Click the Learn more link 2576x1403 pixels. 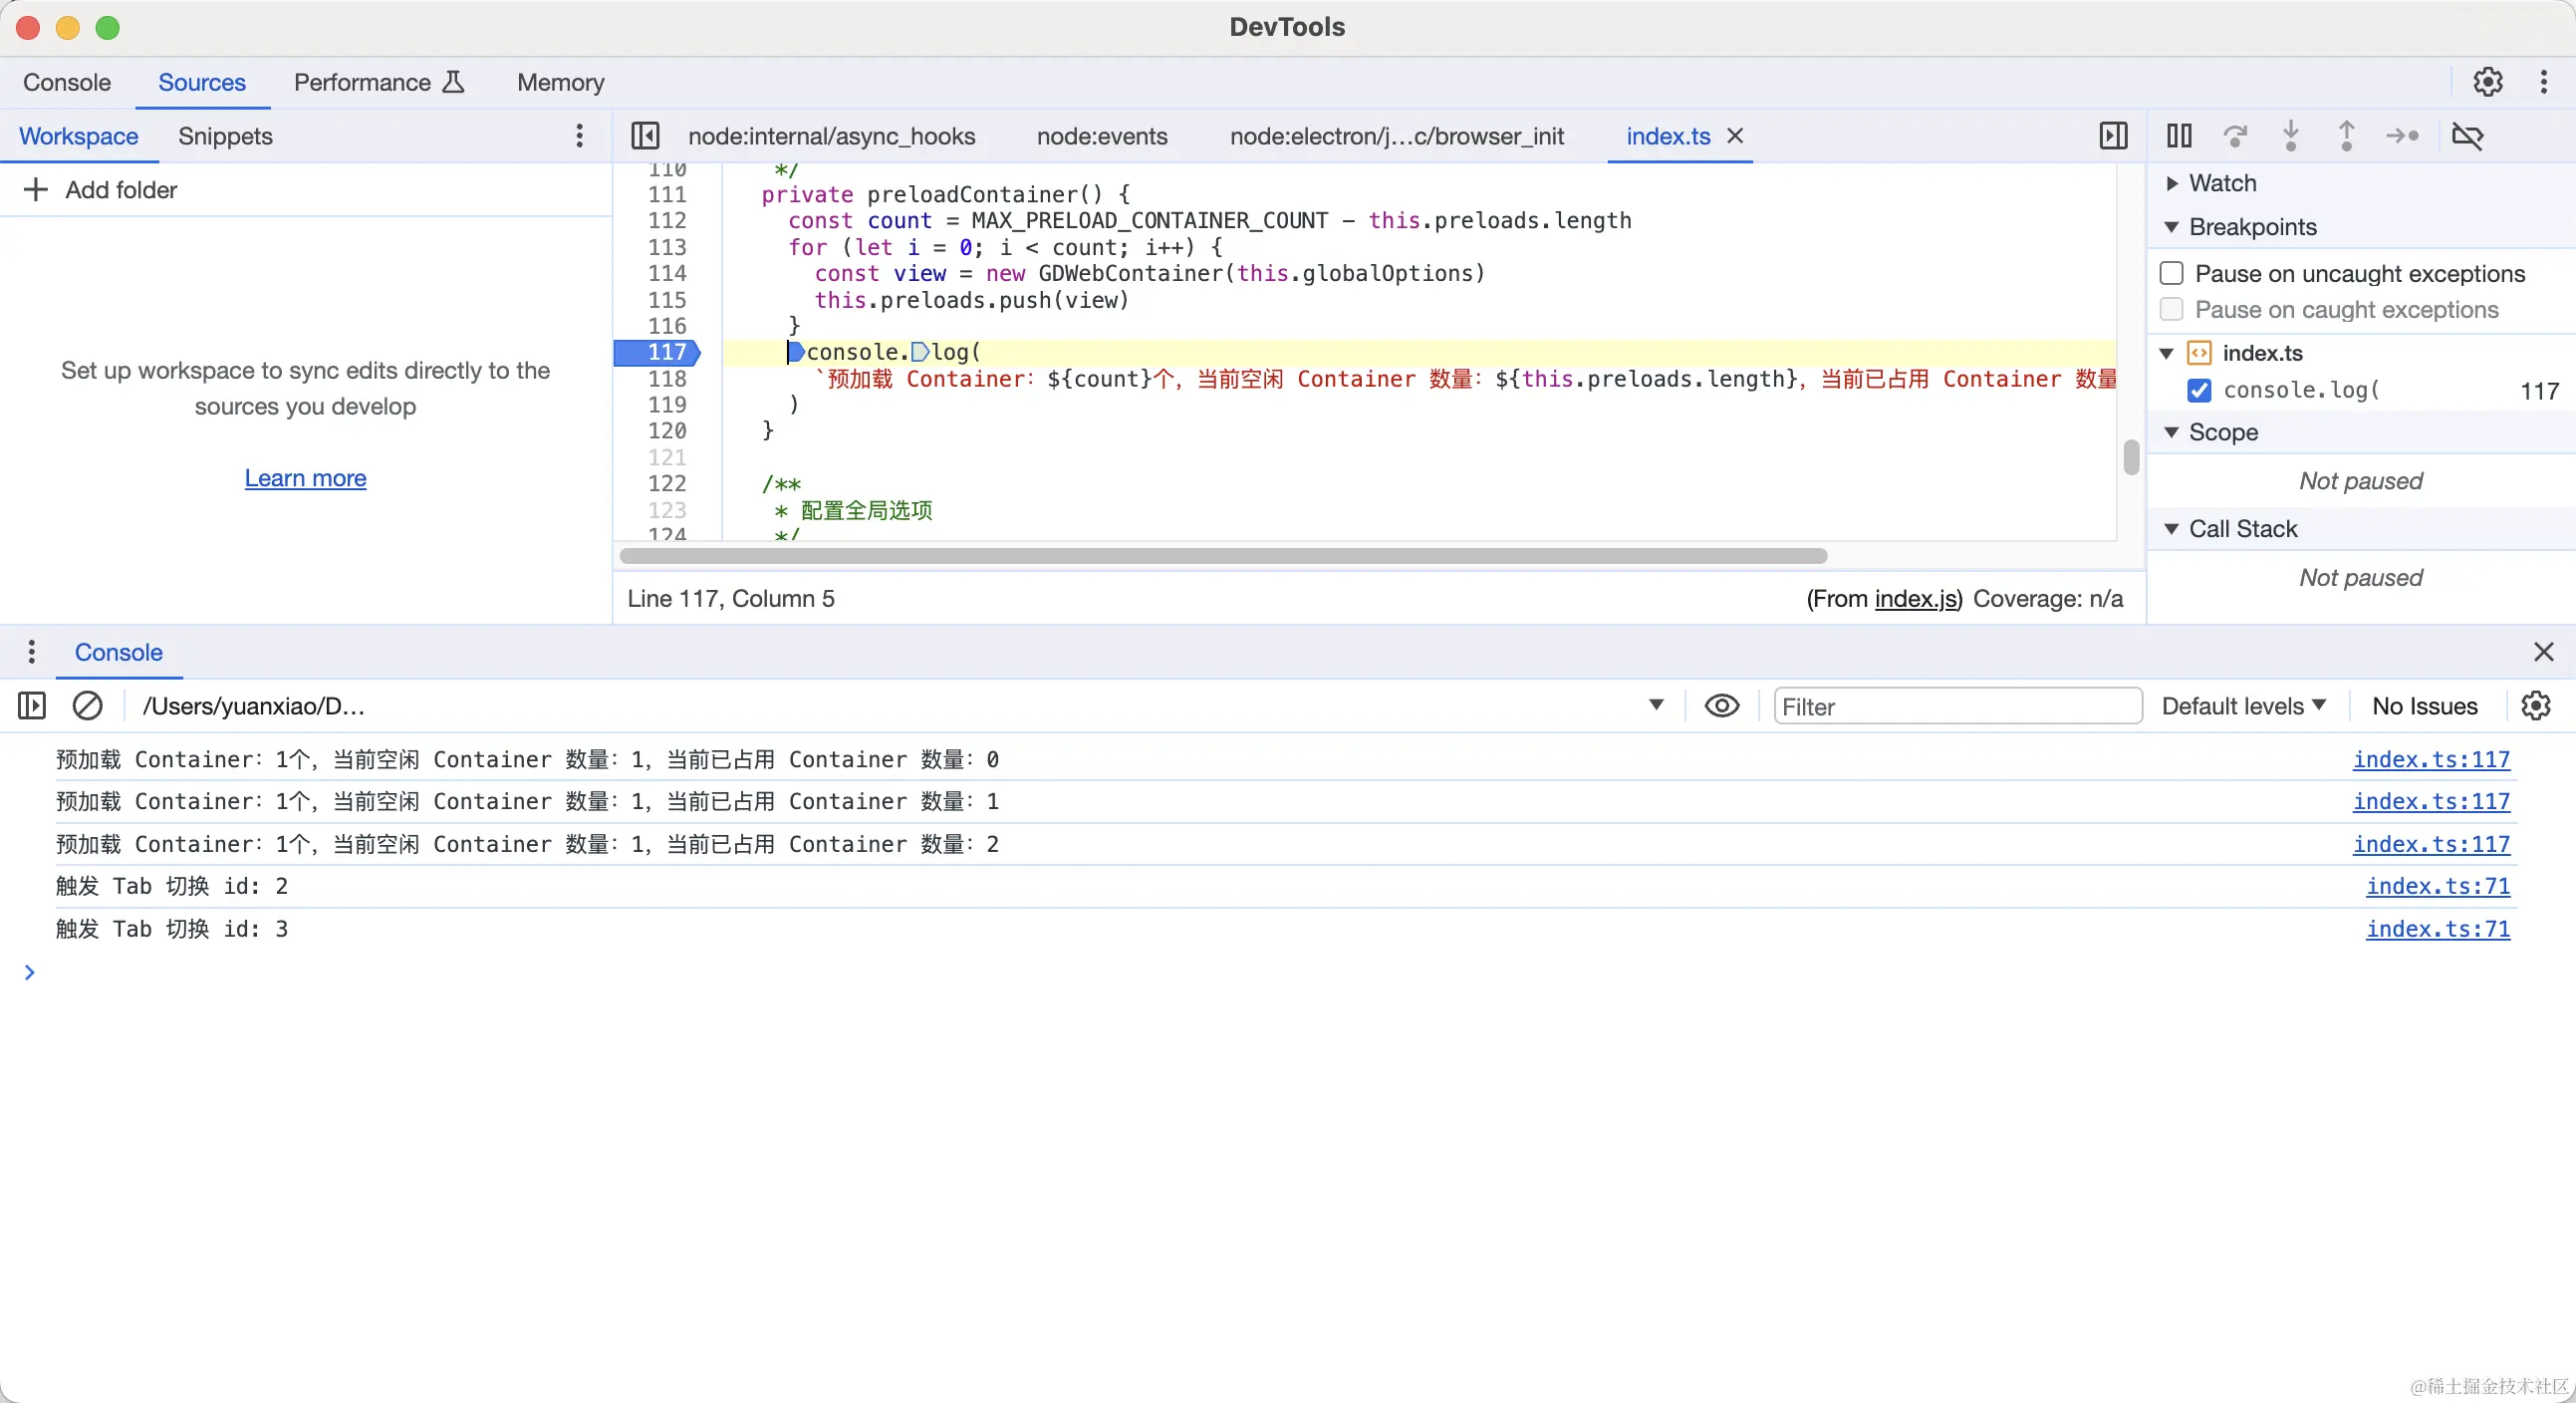point(305,478)
